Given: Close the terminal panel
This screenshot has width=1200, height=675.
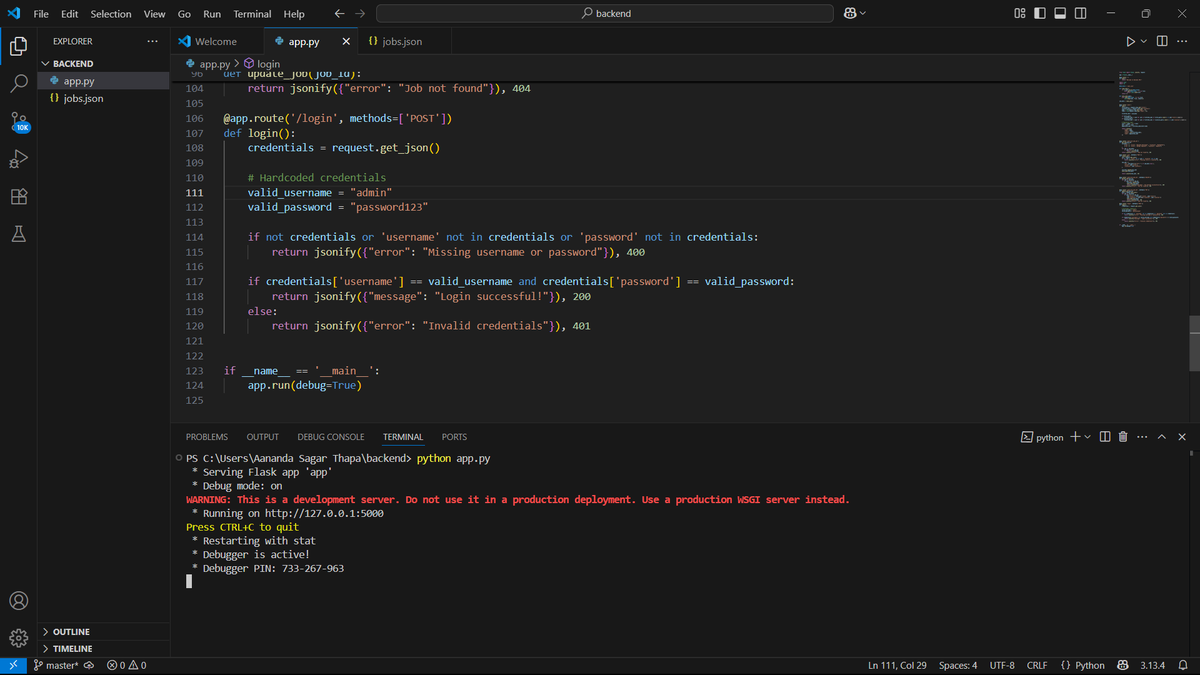Looking at the screenshot, I should (x=1182, y=437).
